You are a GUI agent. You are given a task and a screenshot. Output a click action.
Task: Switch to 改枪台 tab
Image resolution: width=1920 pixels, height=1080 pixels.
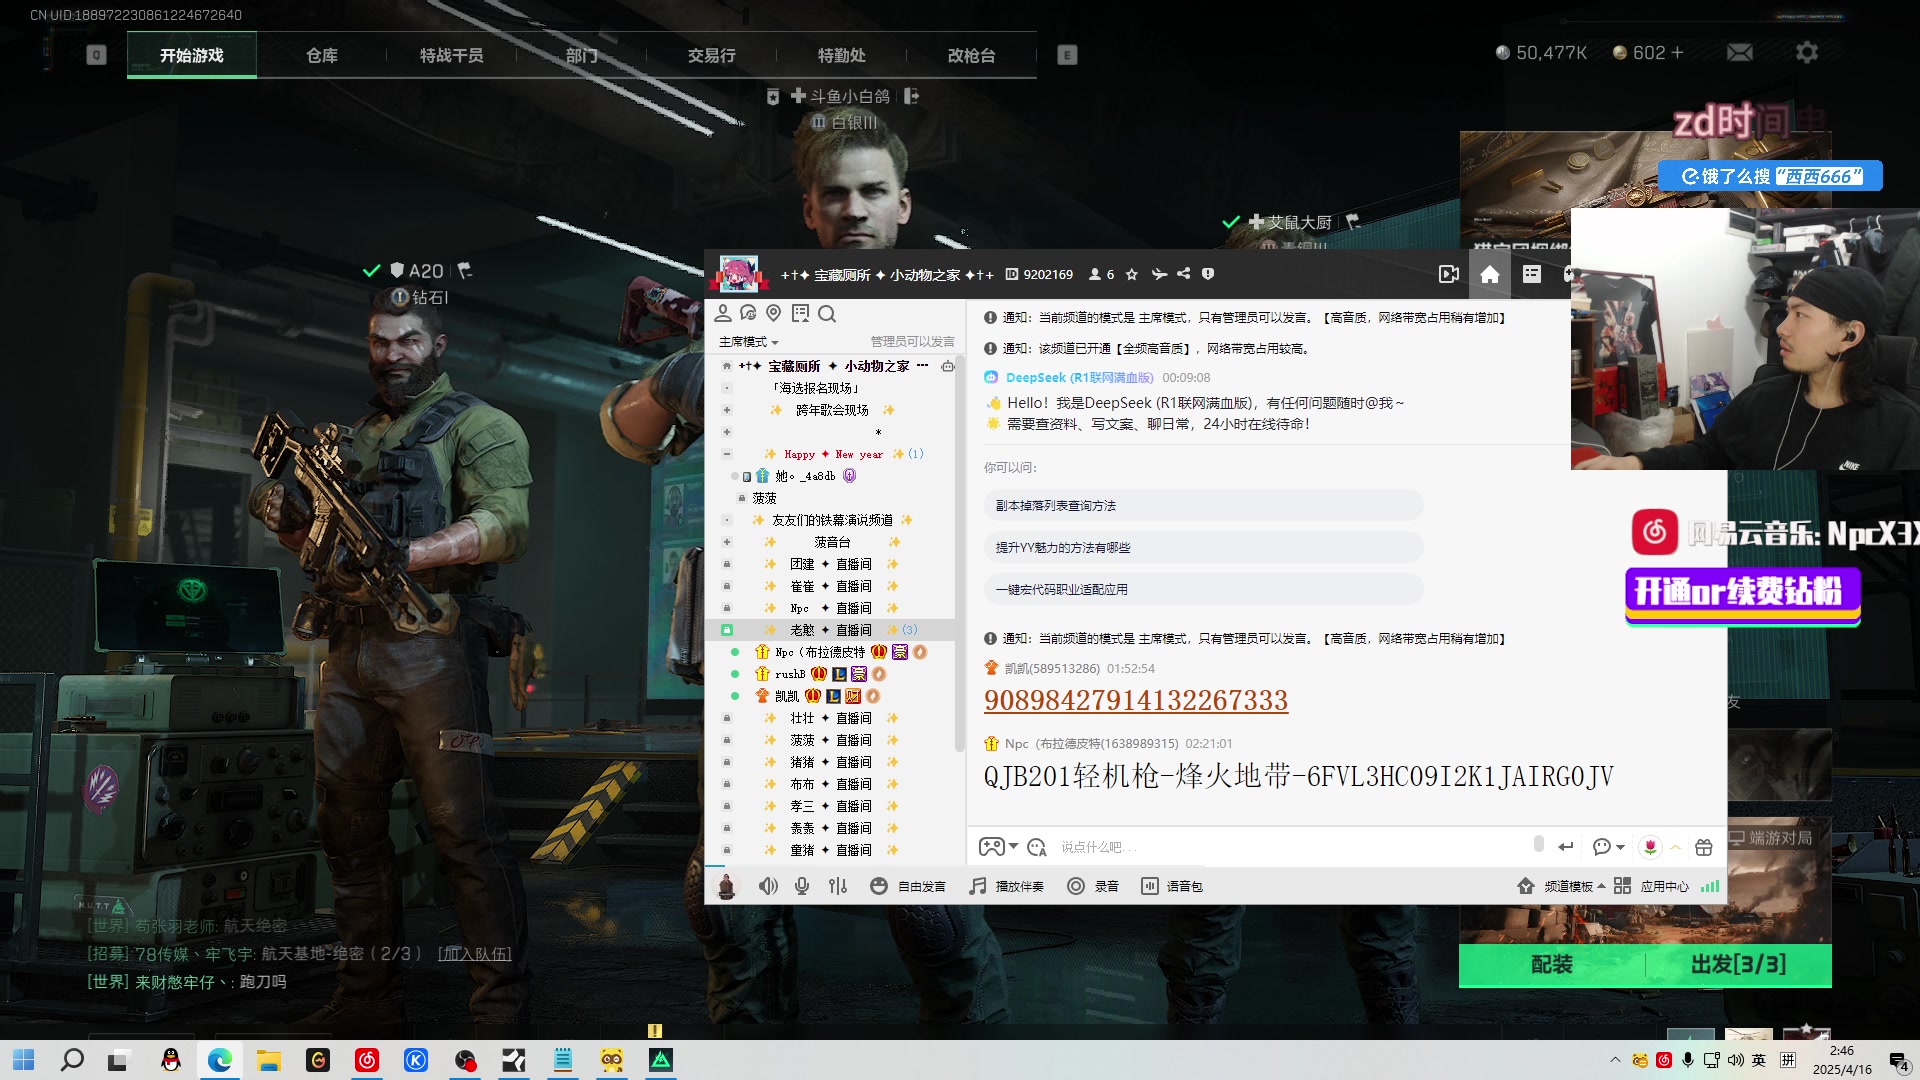tap(971, 55)
